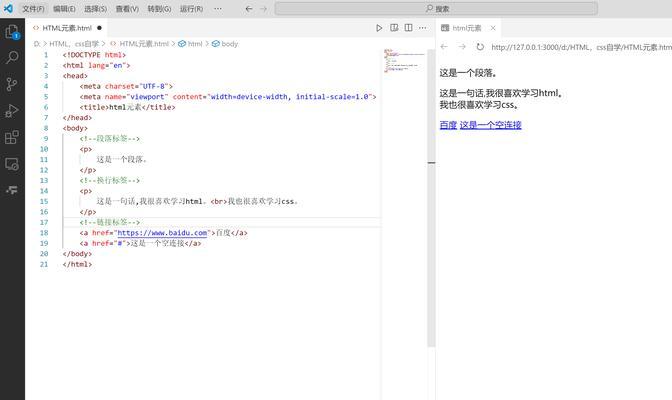Click the code minimap overview

[x=403, y=61]
